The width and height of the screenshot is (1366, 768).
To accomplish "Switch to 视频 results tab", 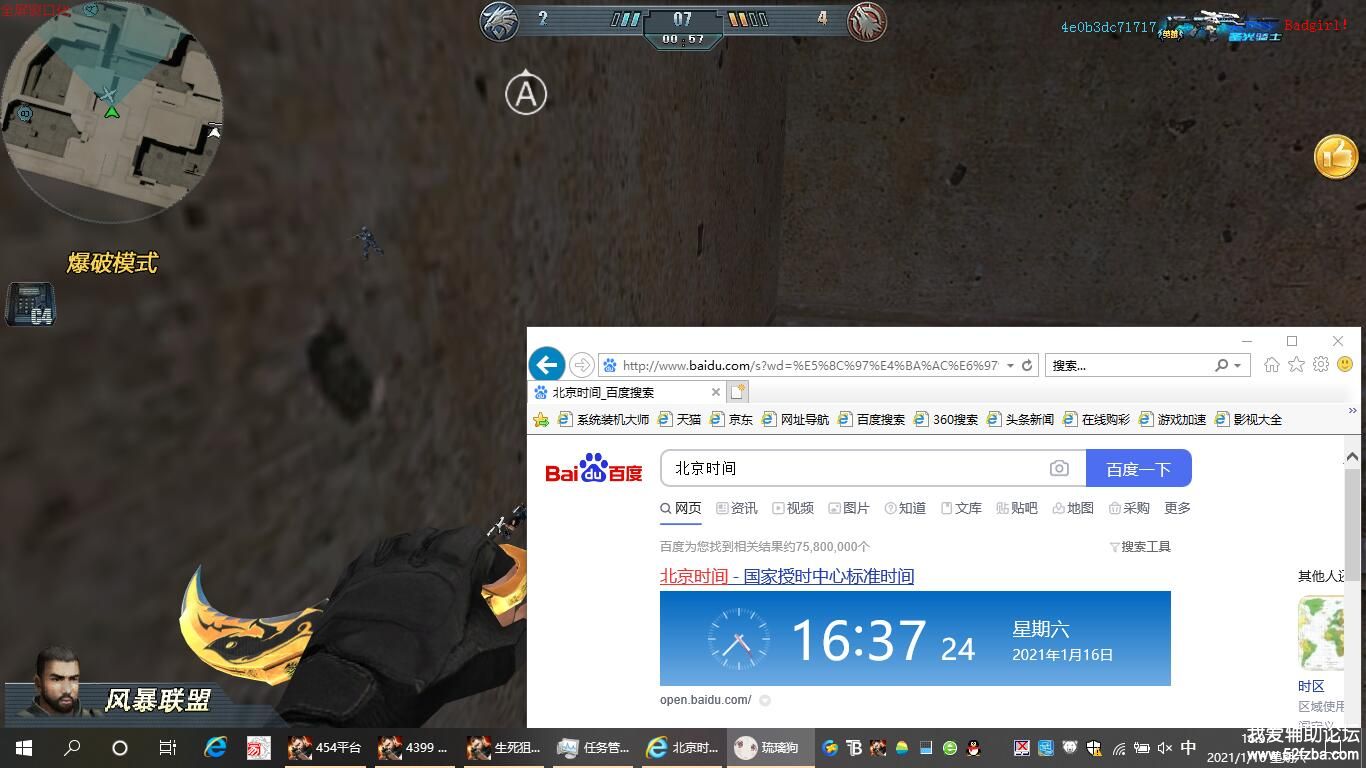I will [793, 508].
